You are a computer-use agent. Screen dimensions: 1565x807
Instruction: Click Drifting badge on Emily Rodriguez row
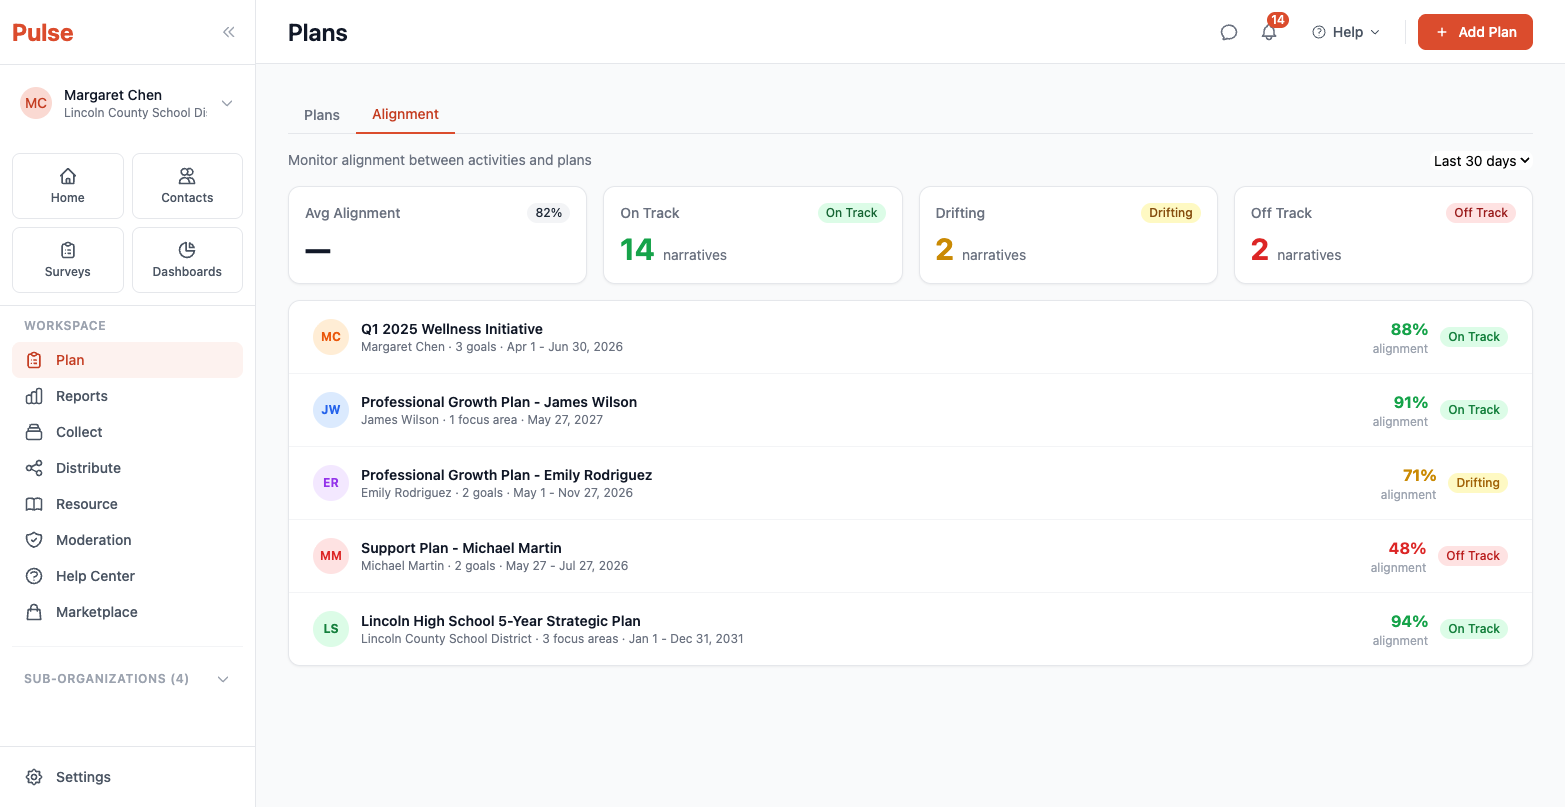(x=1478, y=483)
